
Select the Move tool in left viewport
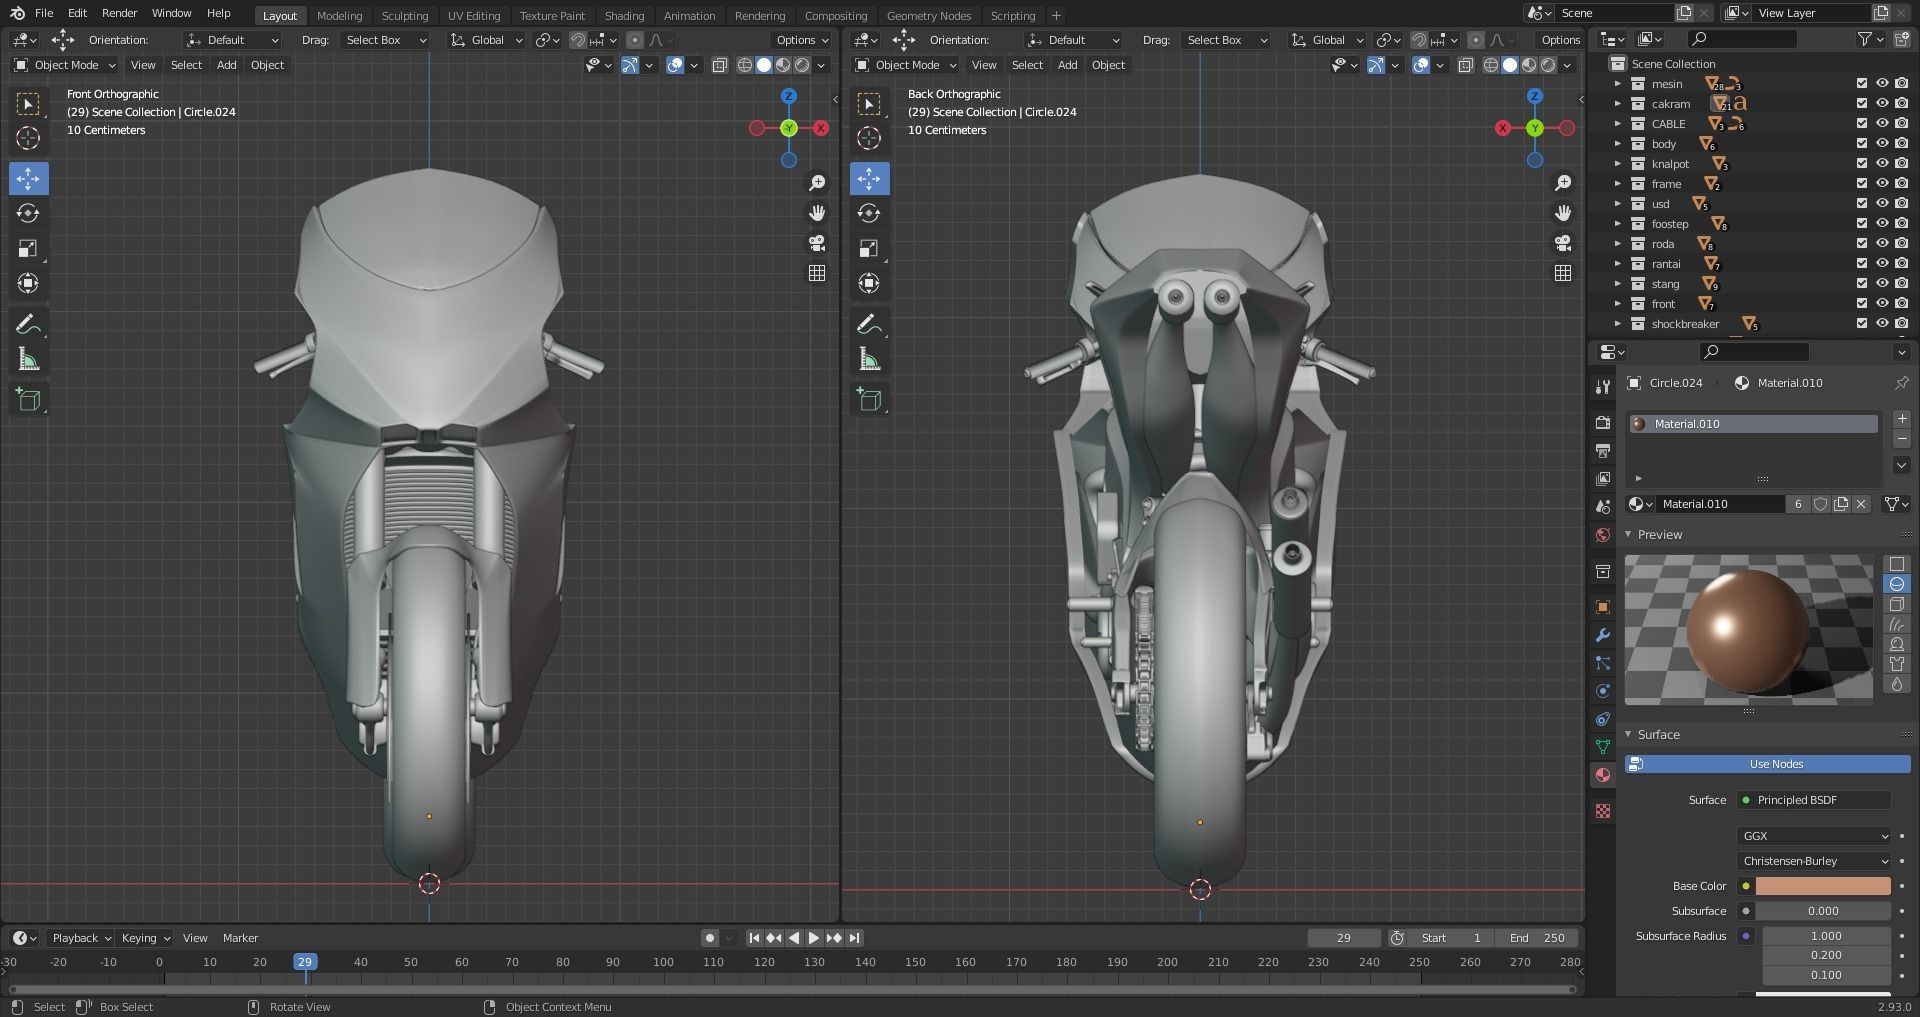pyautogui.click(x=28, y=178)
